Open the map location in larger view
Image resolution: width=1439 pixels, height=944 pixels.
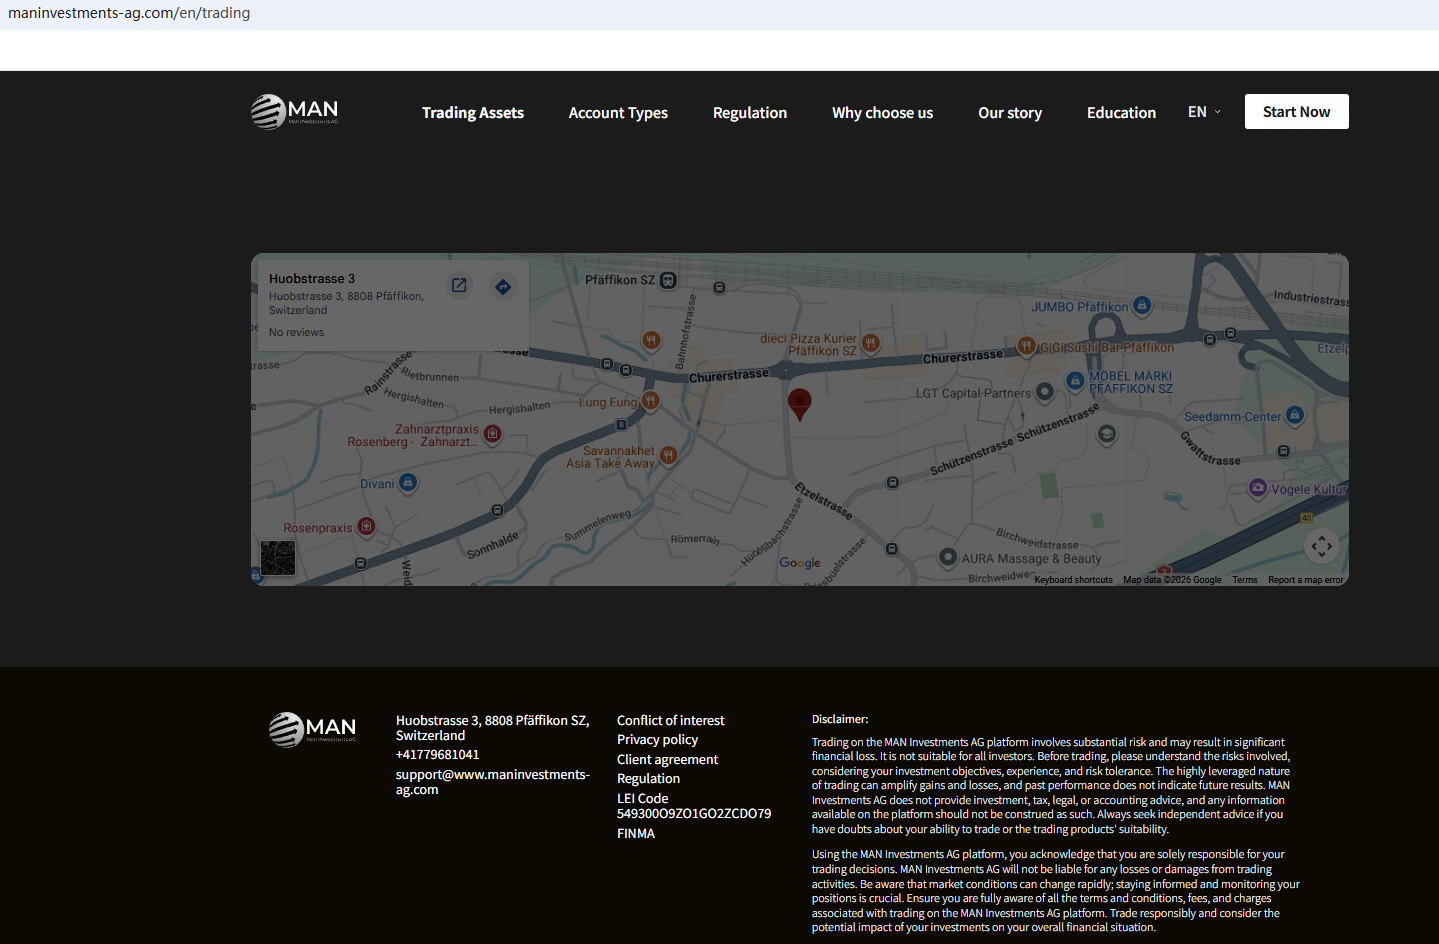(459, 286)
